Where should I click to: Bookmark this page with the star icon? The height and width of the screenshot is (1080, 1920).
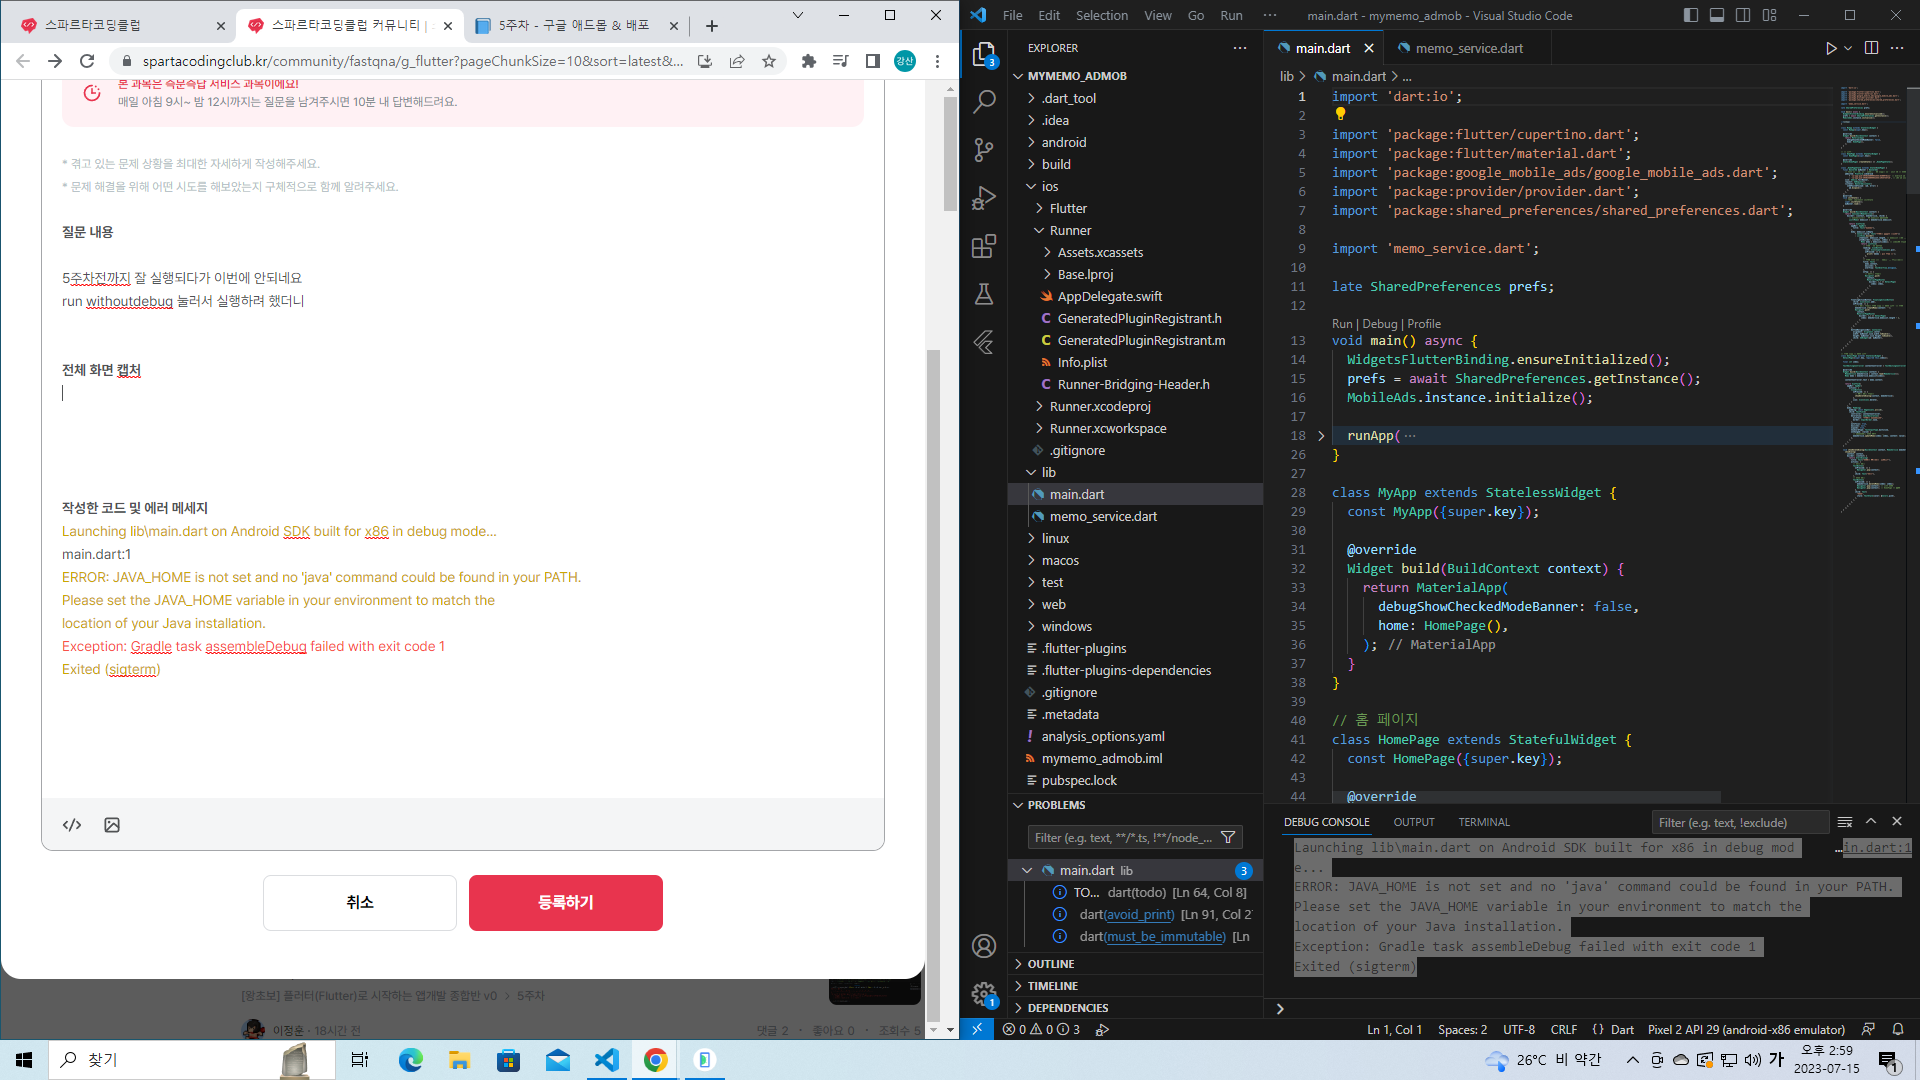tap(769, 61)
